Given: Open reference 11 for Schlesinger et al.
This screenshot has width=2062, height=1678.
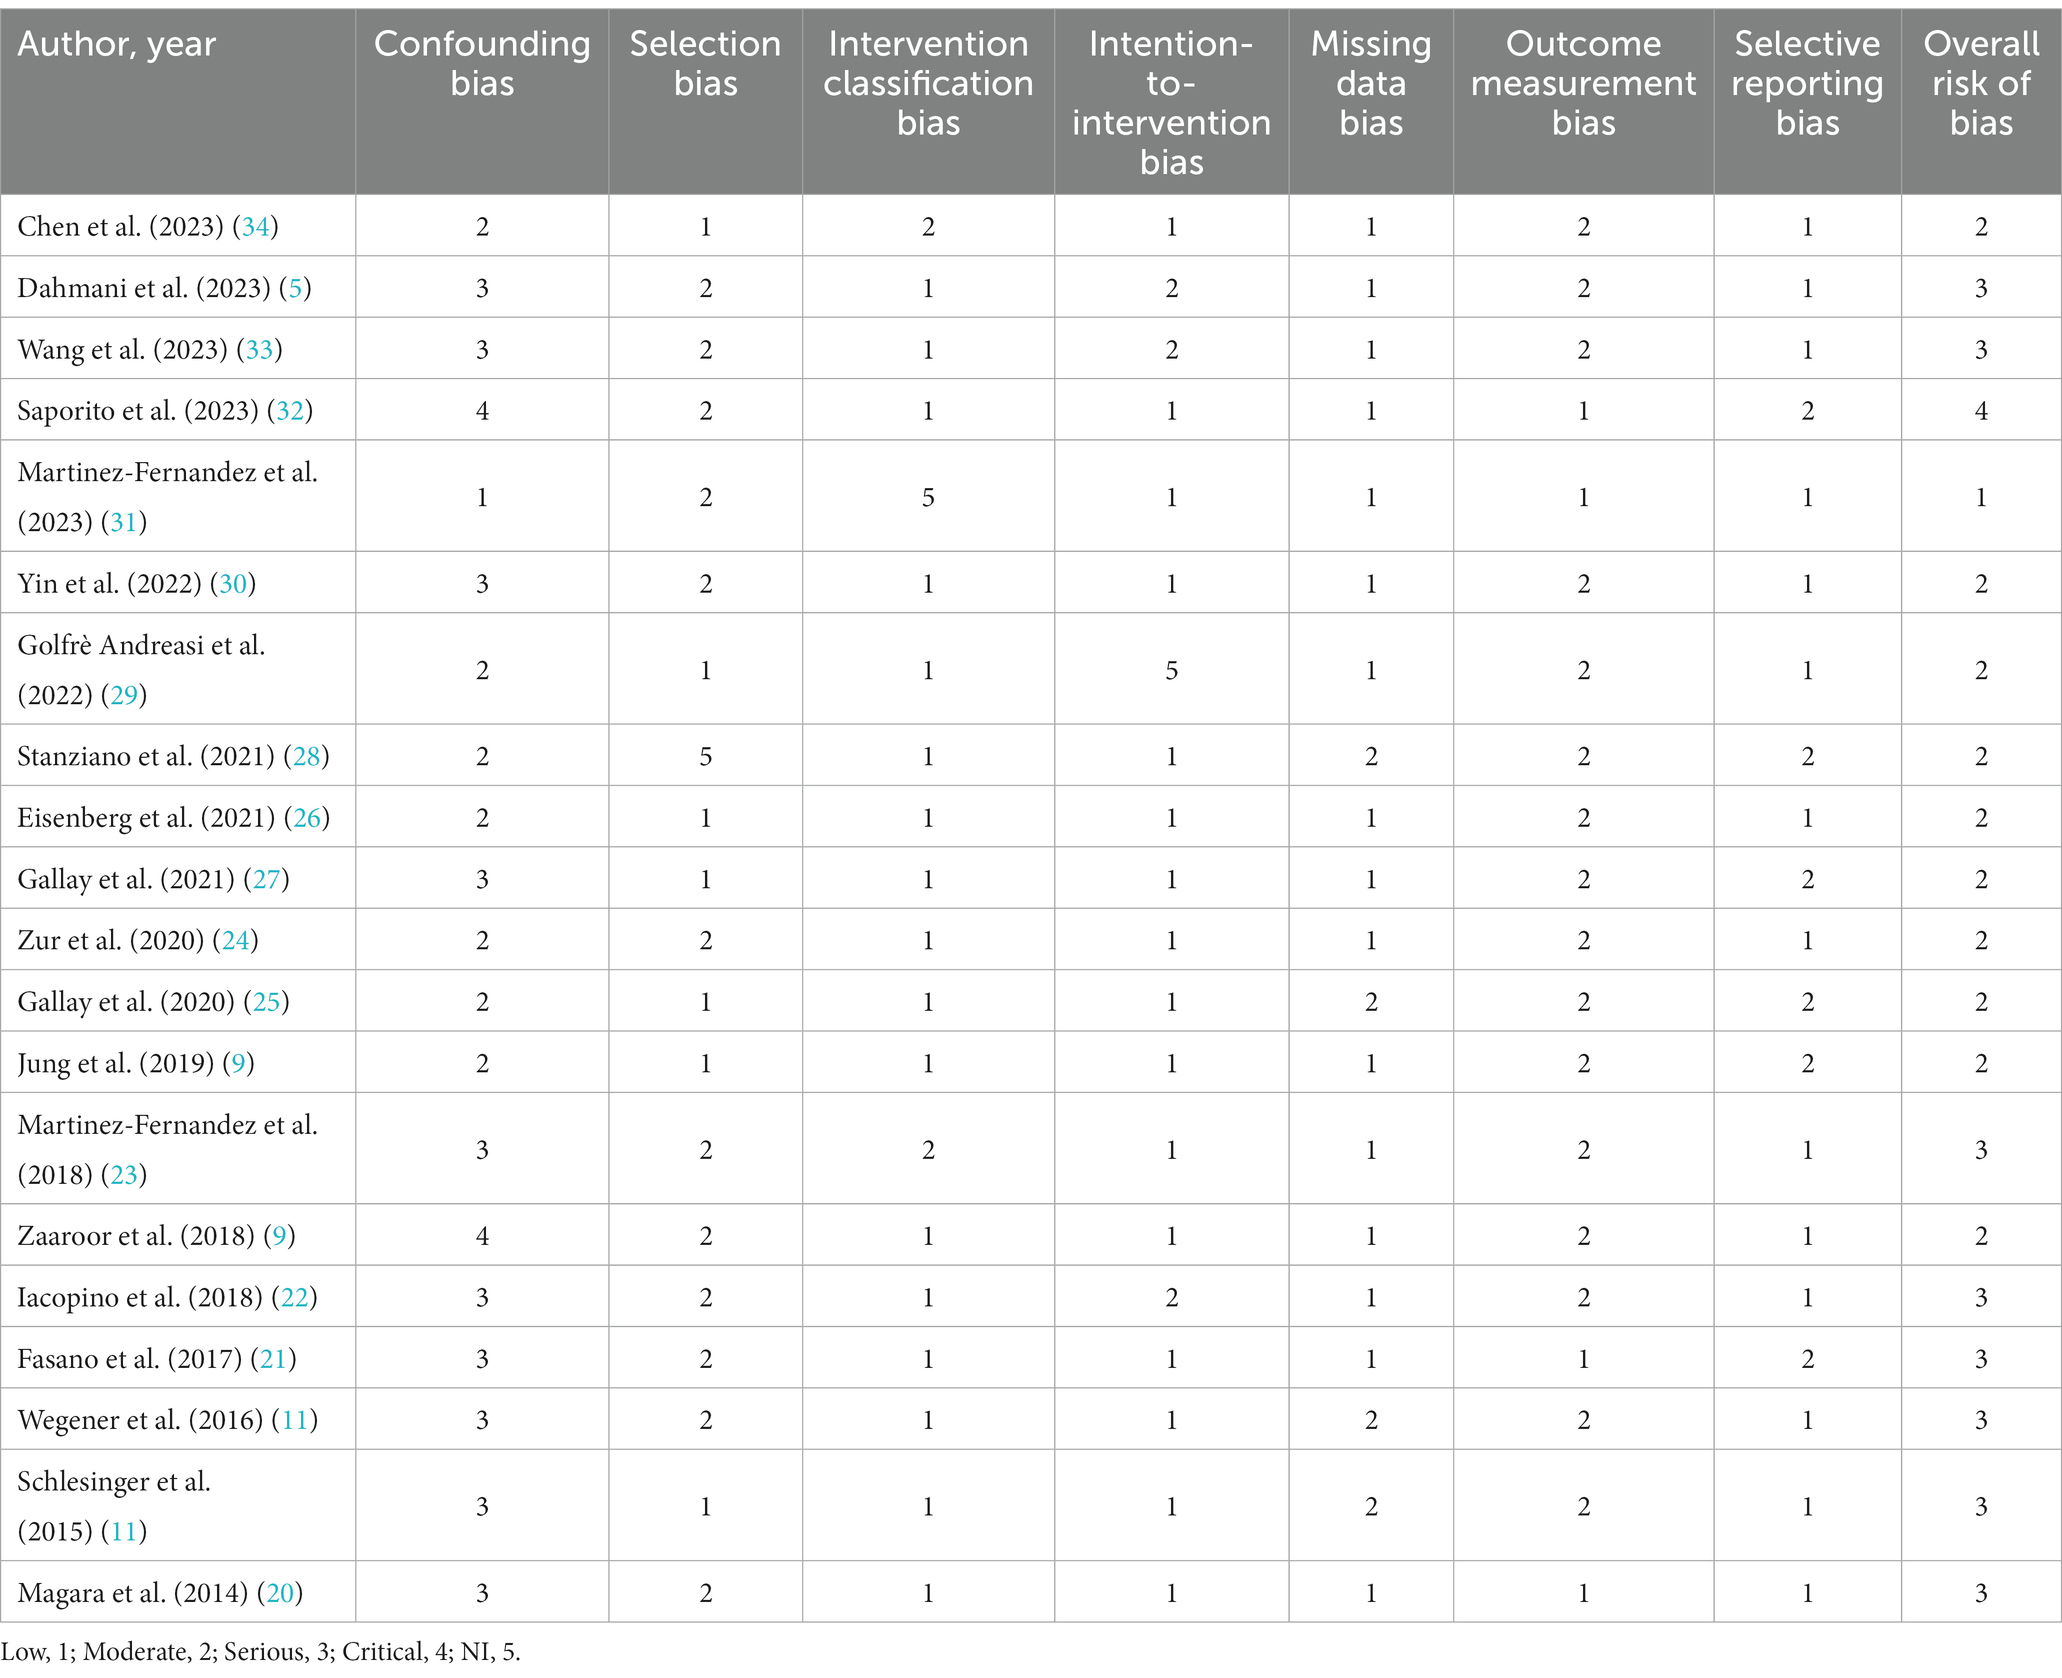Looking at the screenshot, I should click(x=124, y=1531).
